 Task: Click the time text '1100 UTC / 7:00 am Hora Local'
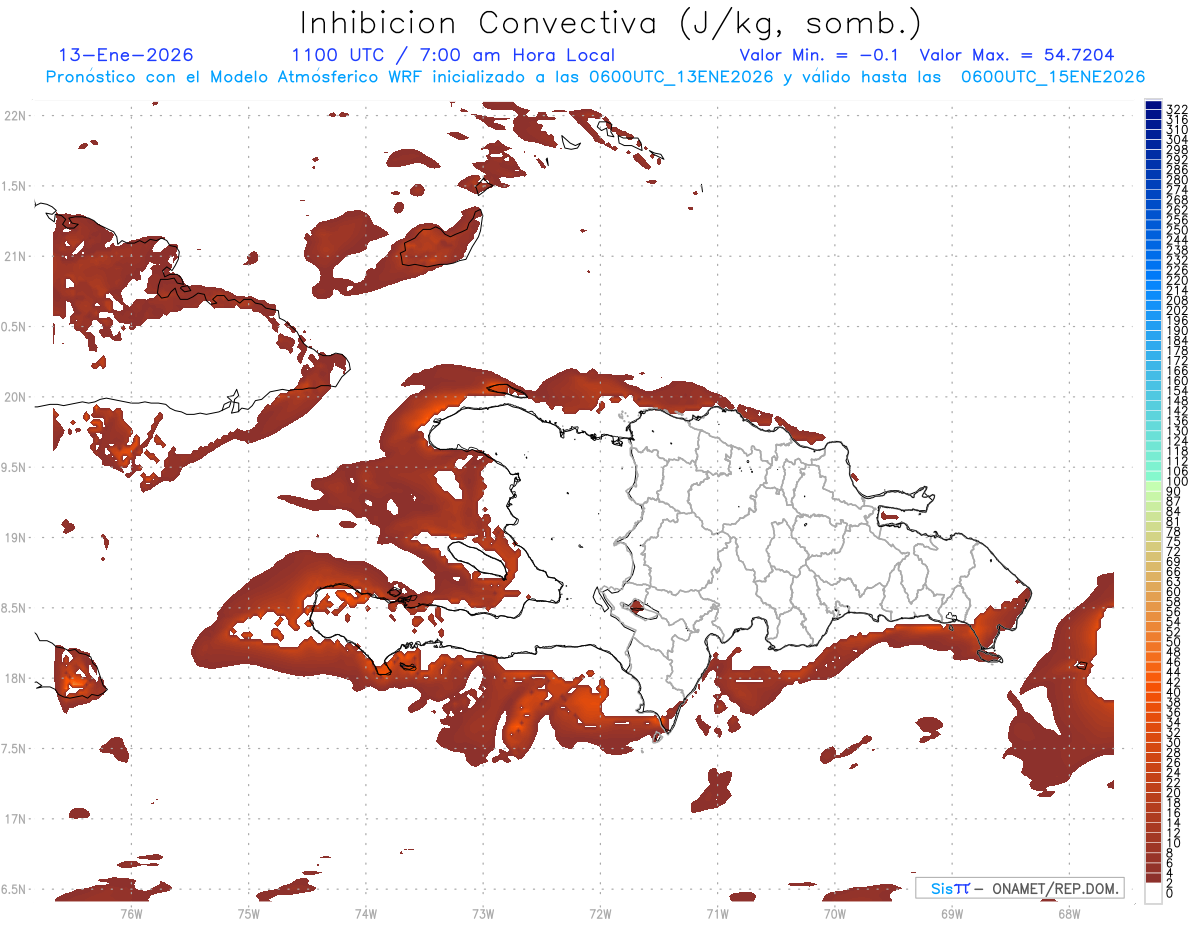tap(453, 55)
